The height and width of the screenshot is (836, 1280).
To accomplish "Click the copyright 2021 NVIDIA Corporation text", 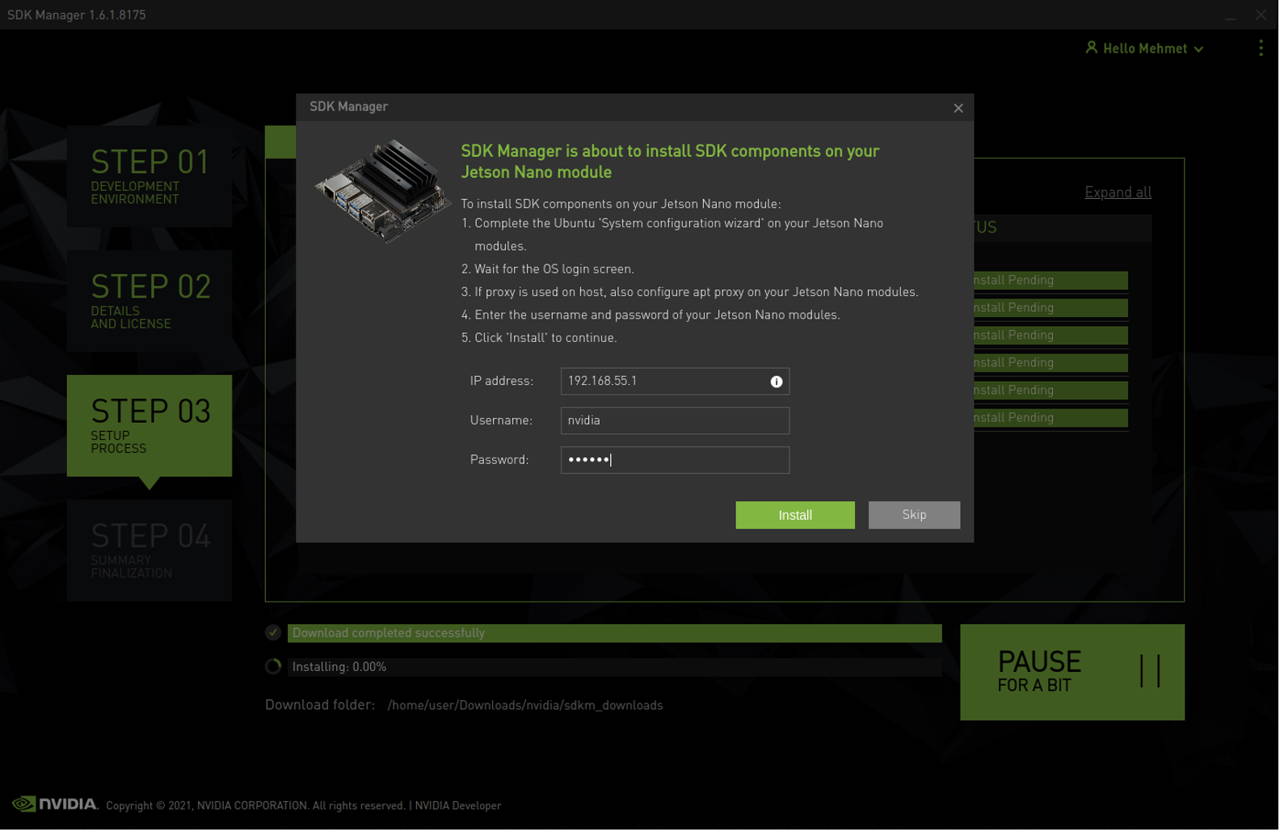I will pyautogui.click(x=255, y=805).
